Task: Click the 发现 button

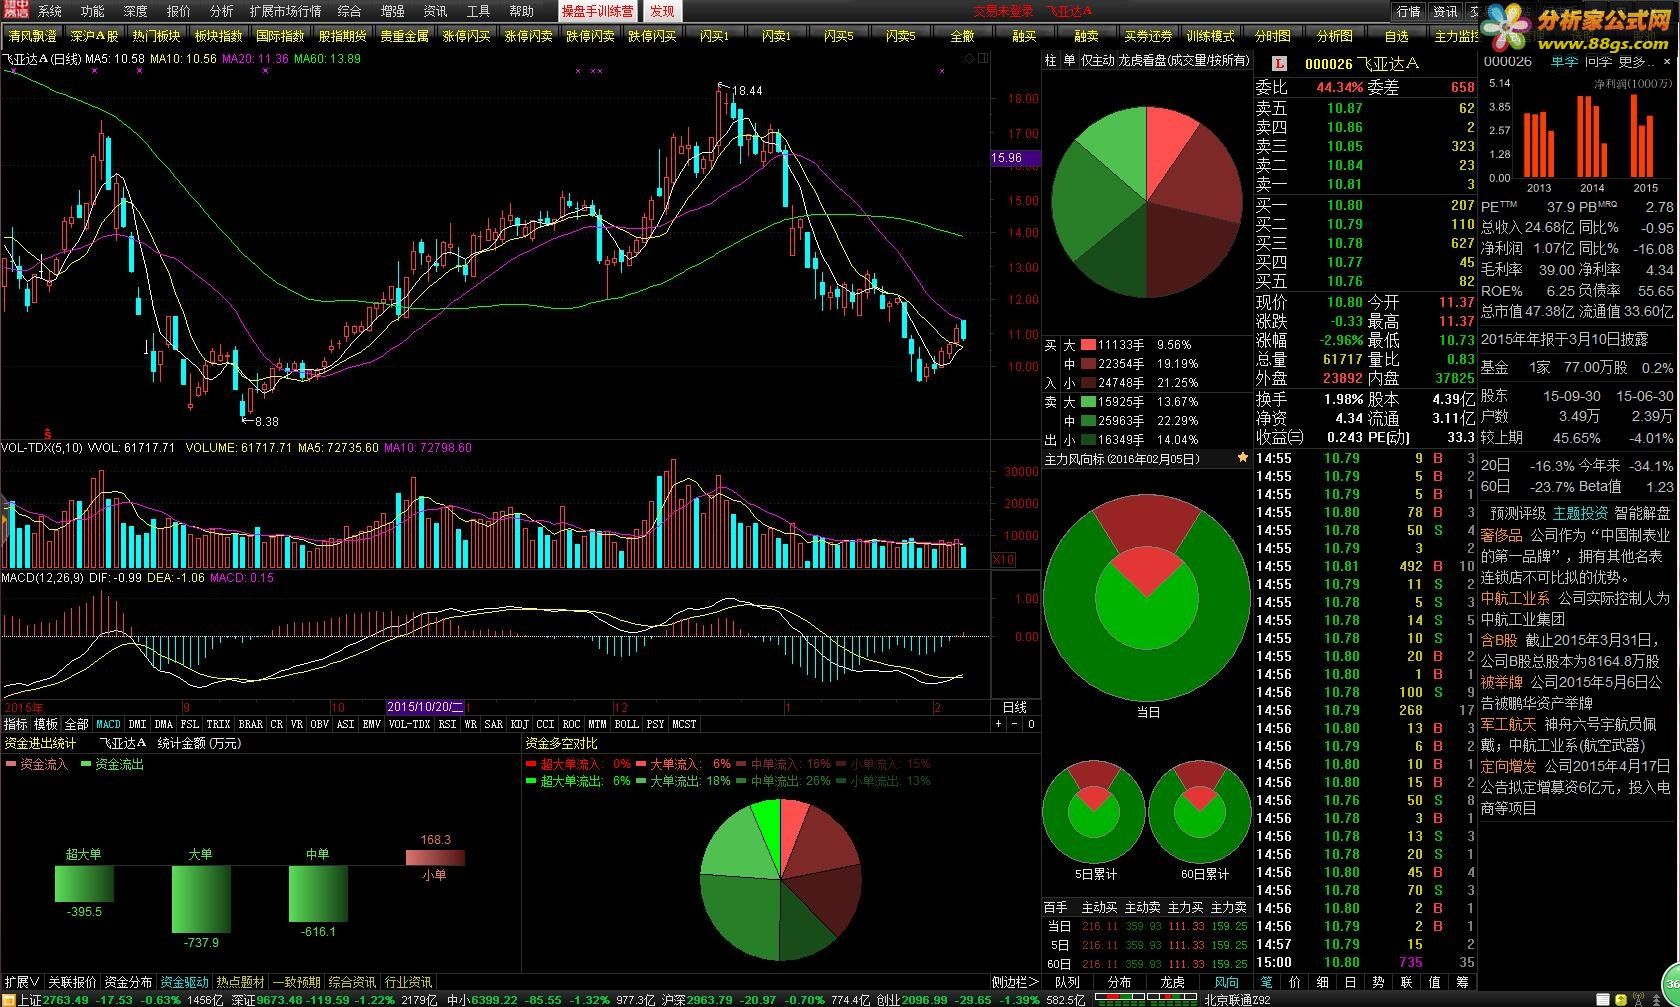Action: tap(662, 11)
